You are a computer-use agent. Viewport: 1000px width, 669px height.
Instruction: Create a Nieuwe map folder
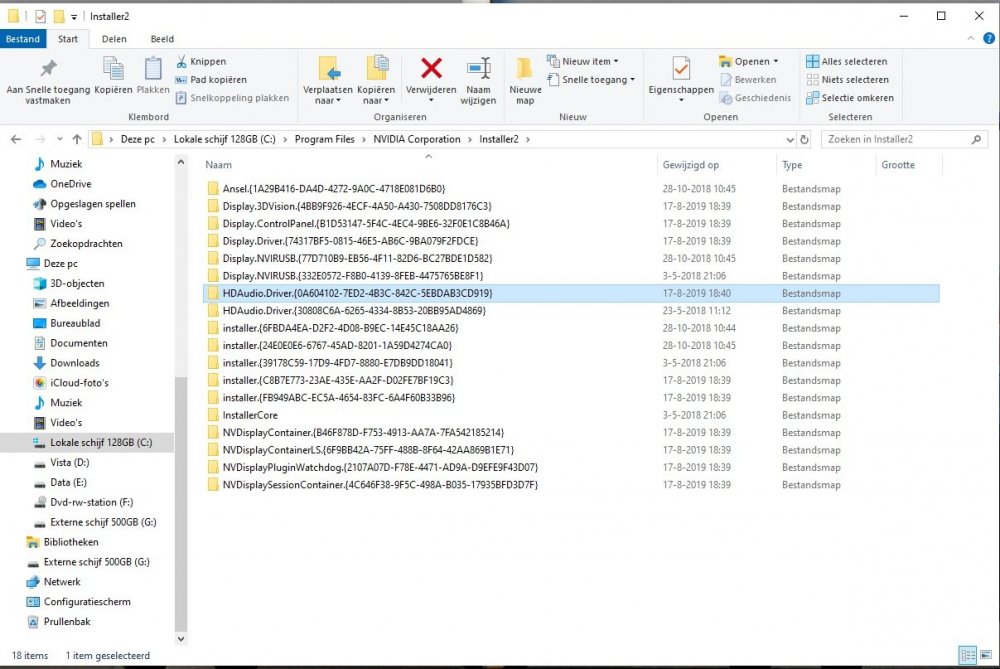525,81
